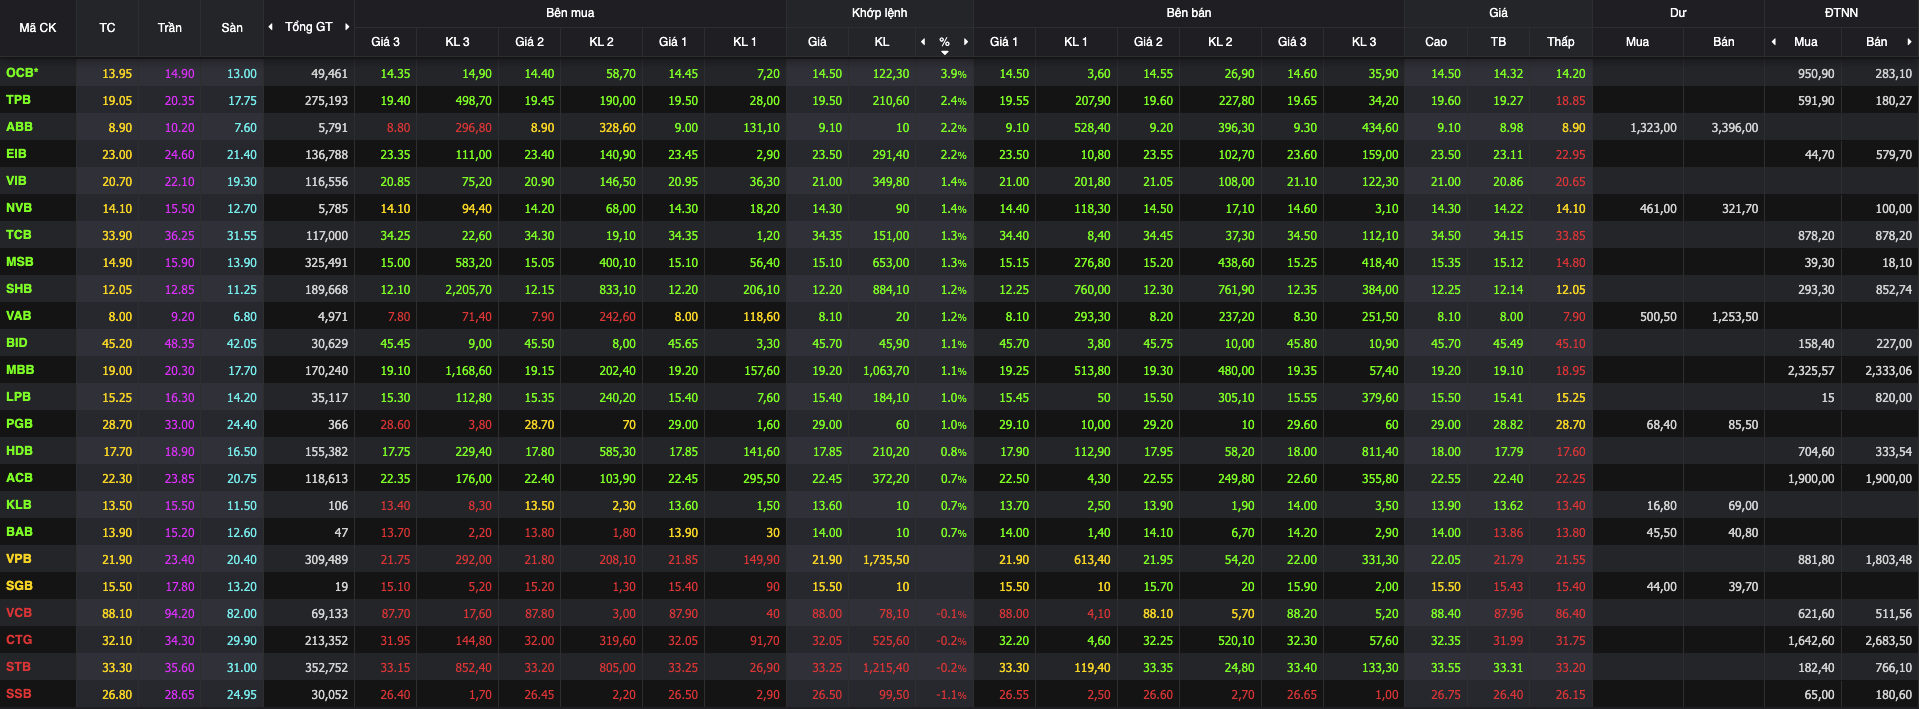Screen dimensions: 1919x709
Task: Click the left arrow beside the % header
Action: (x=923, y=42)
